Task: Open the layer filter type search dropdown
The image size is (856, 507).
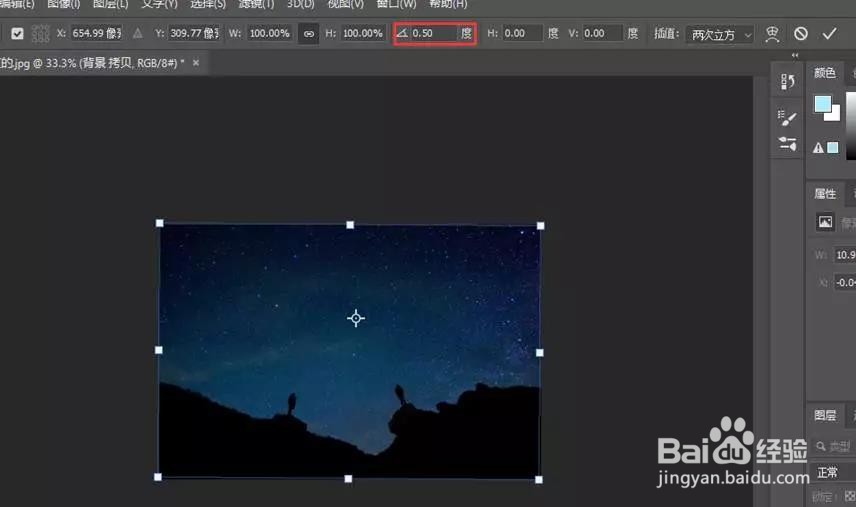Action: (833, 447)
